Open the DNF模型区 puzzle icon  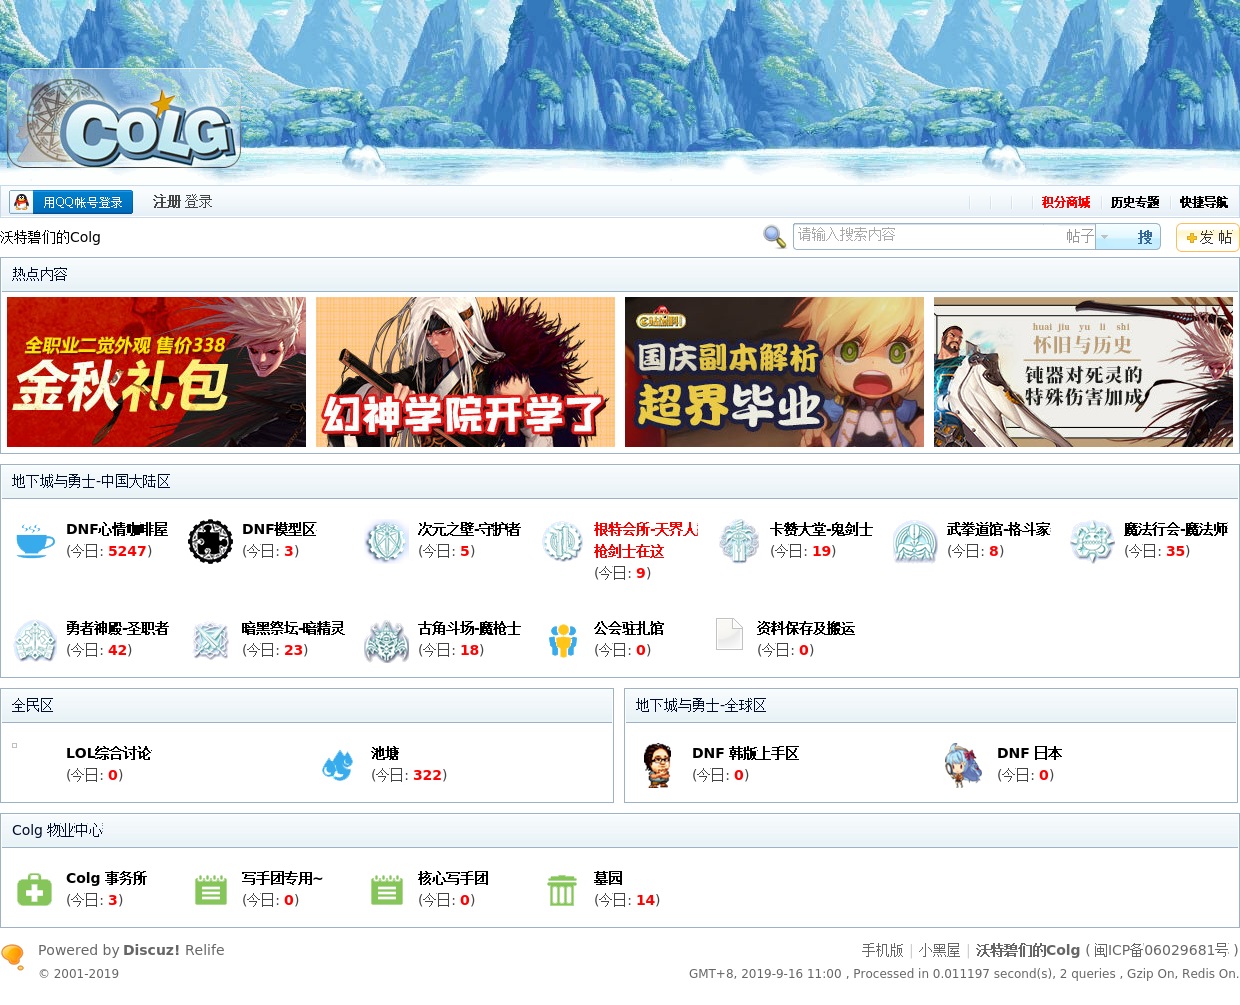coord(210,541)
